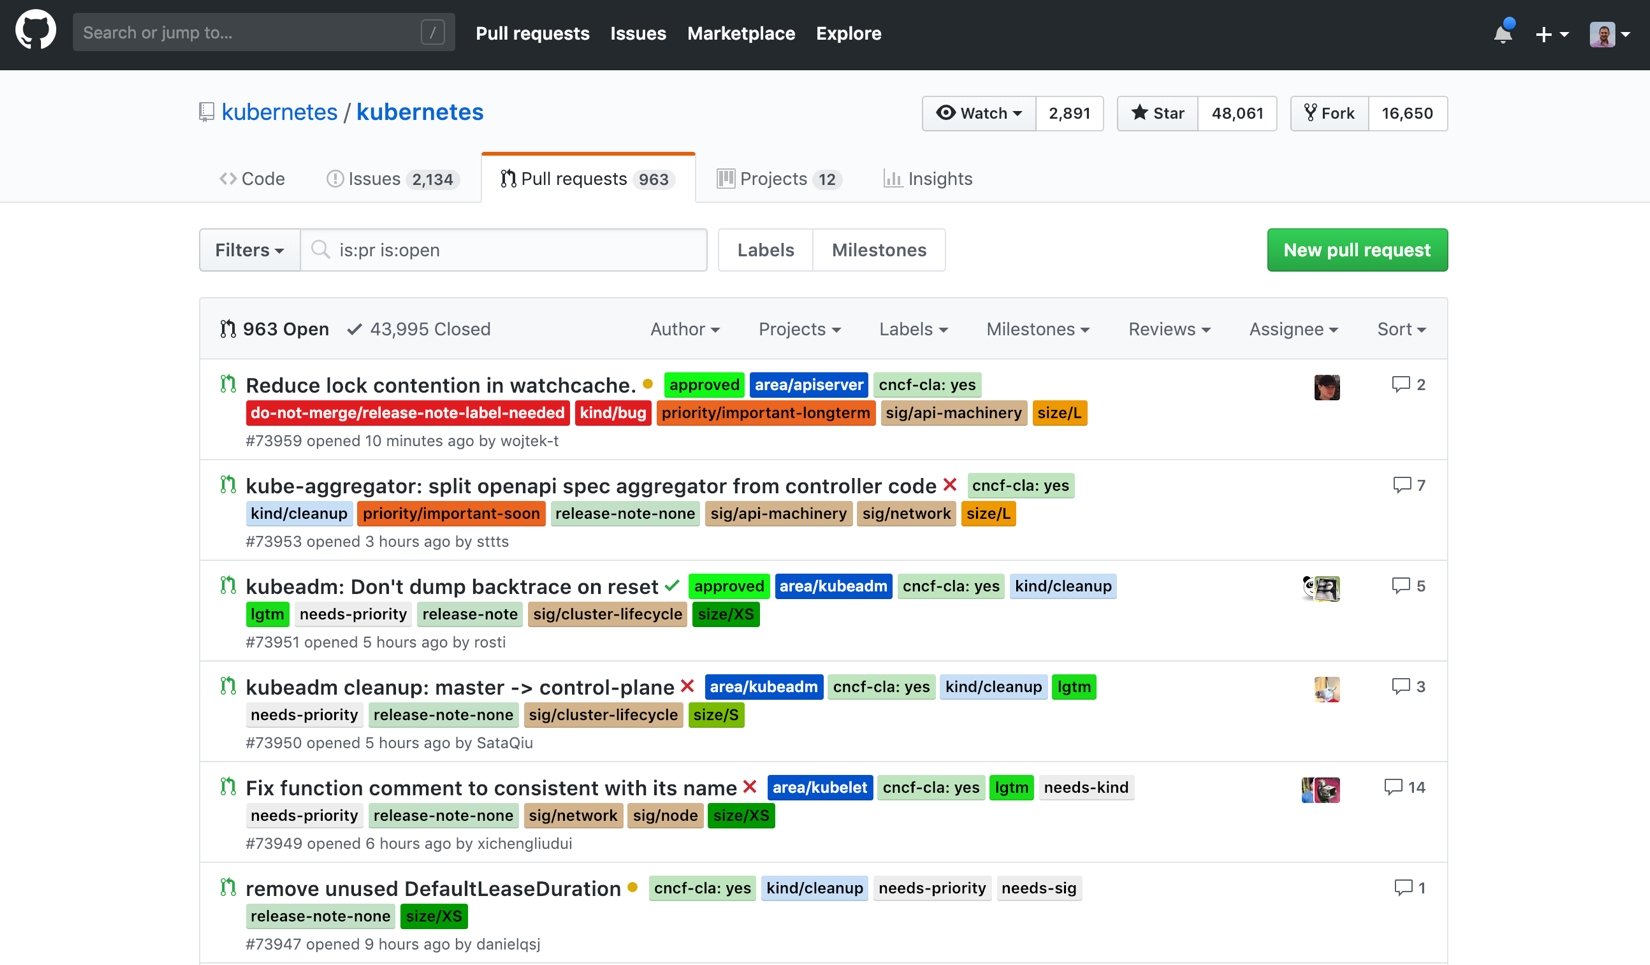Click the New pull request button
The image size is (1650, 965).
[1357, 250]
